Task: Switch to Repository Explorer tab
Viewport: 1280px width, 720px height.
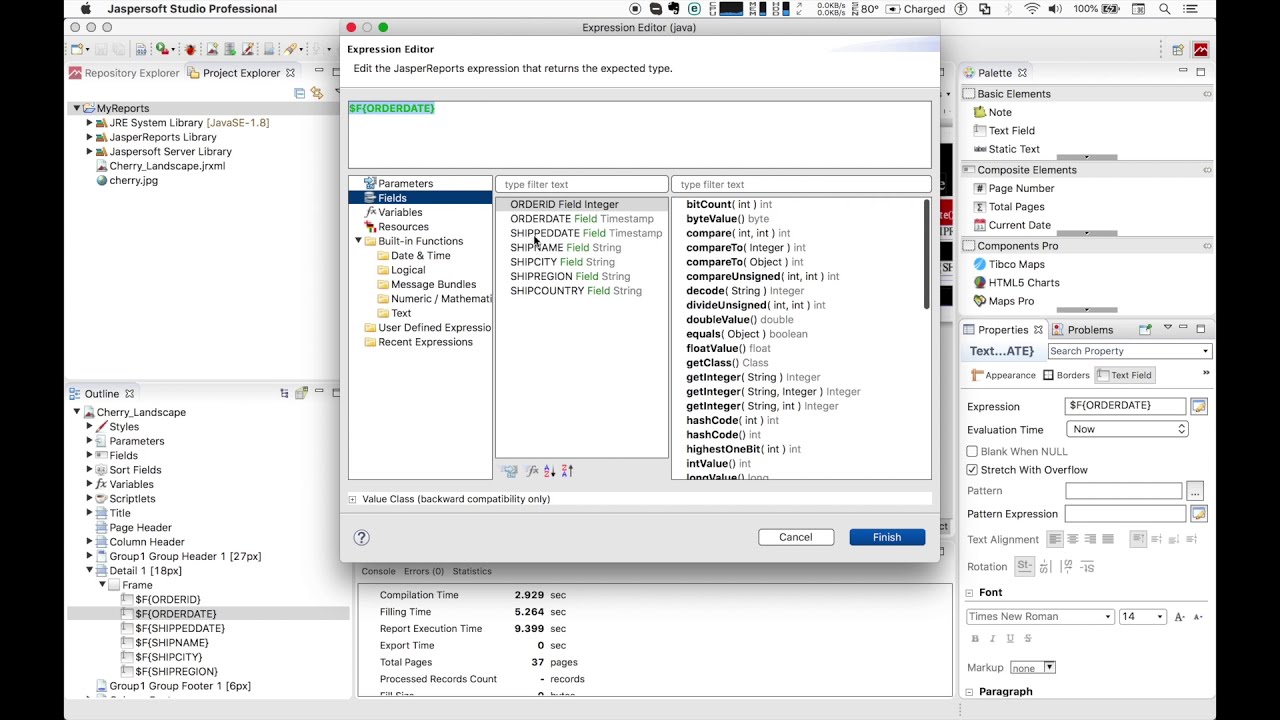Action: 124,73
